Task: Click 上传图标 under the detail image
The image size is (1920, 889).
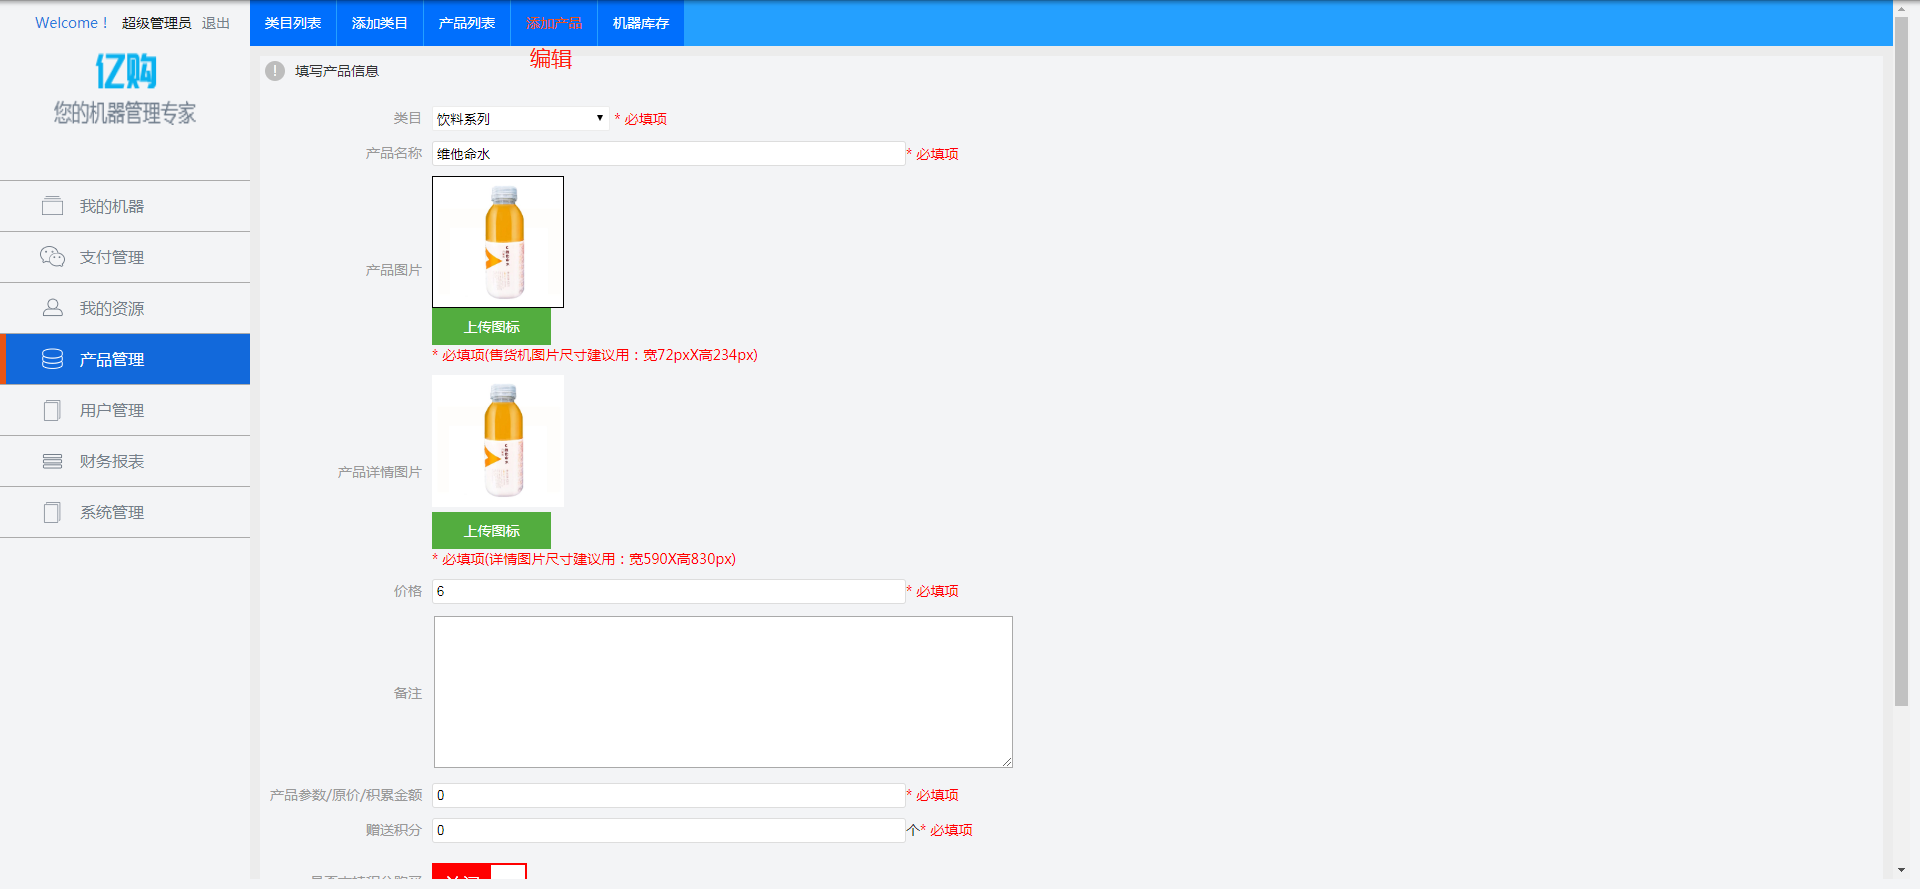Action: (491, 531)
